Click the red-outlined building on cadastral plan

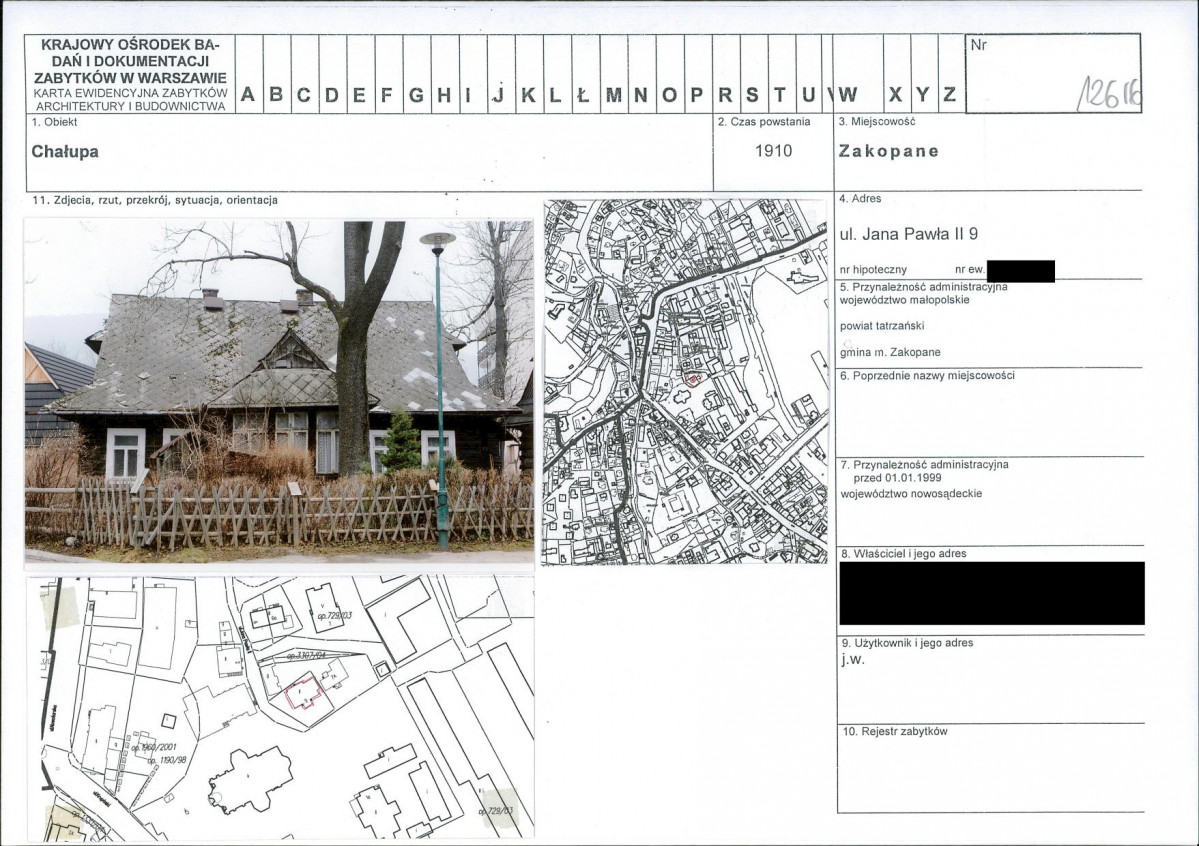(x=302, y=691)
